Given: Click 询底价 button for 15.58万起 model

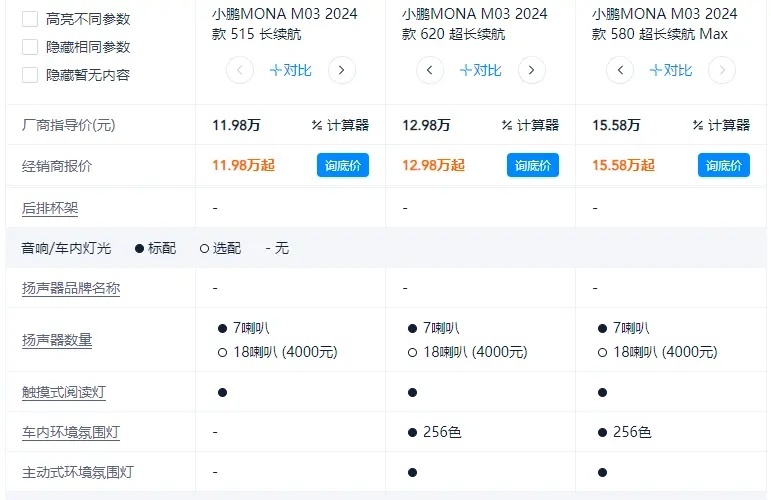Looking at the screenshot, I should click(724, 165).
